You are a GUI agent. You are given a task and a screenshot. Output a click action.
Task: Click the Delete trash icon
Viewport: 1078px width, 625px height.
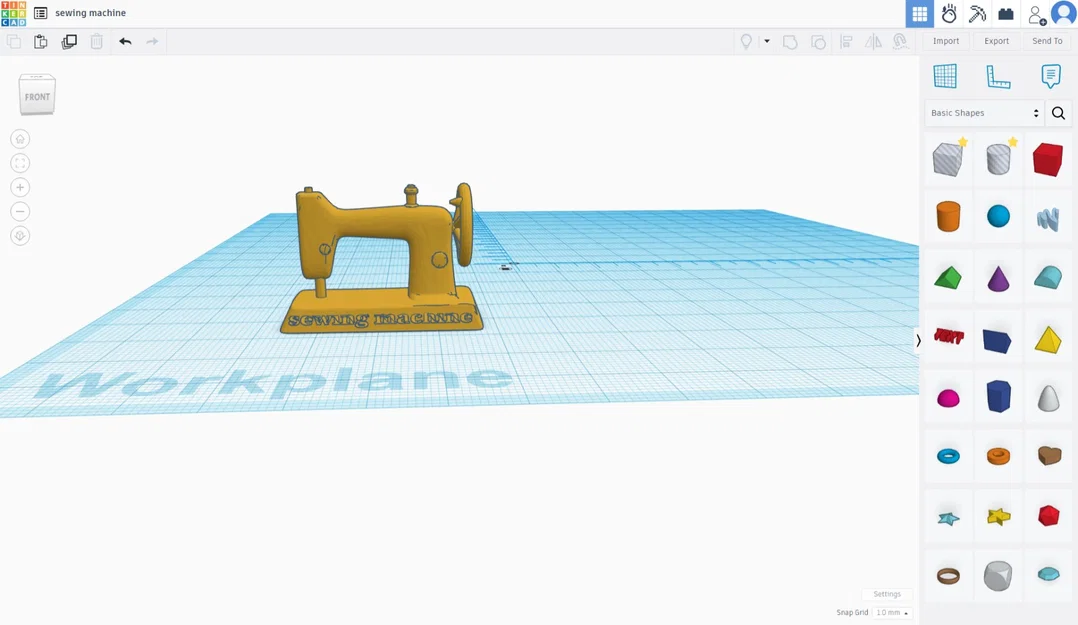click(97, 41)
